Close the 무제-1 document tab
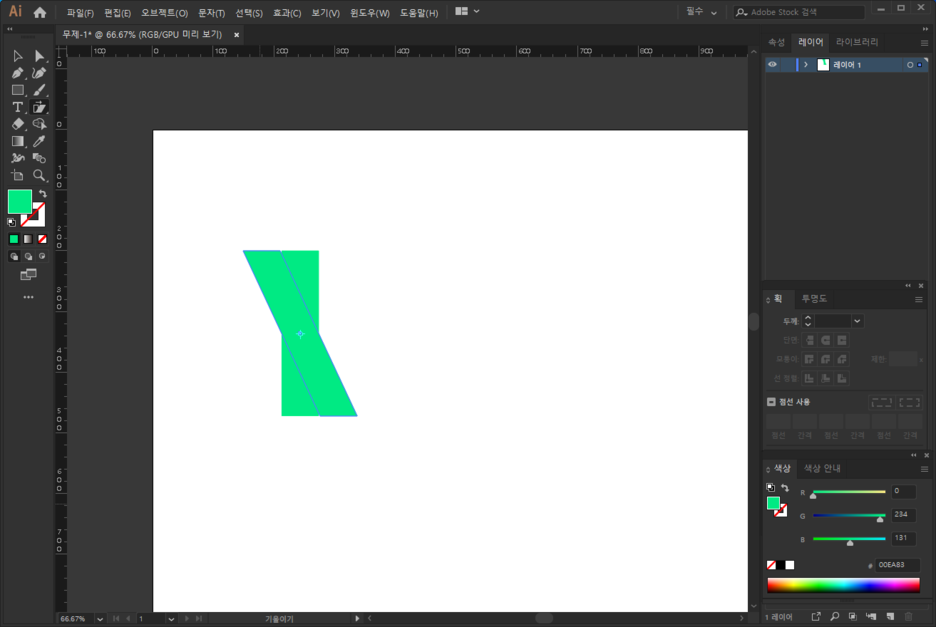This screenshot has height=627, width=936. (x=236, y=35)
